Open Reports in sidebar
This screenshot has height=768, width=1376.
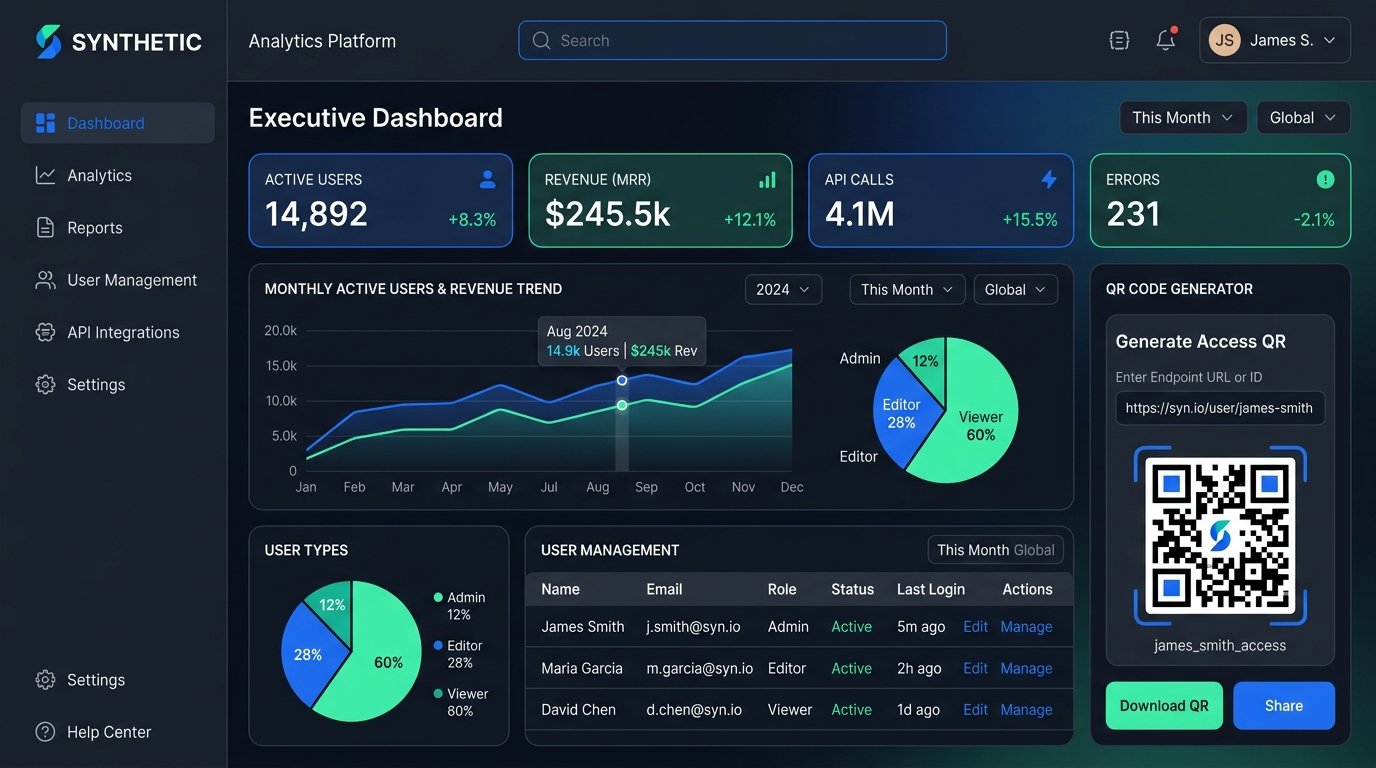117,228
